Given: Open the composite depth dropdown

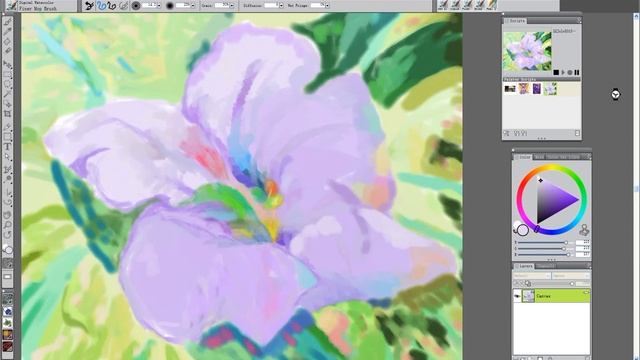Looking at the screenshot, I should (571, 276).
